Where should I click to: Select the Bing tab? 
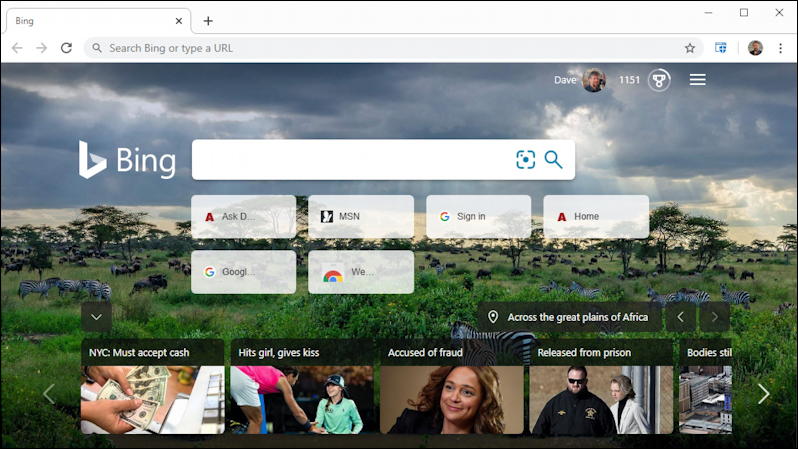coord(99,21)
